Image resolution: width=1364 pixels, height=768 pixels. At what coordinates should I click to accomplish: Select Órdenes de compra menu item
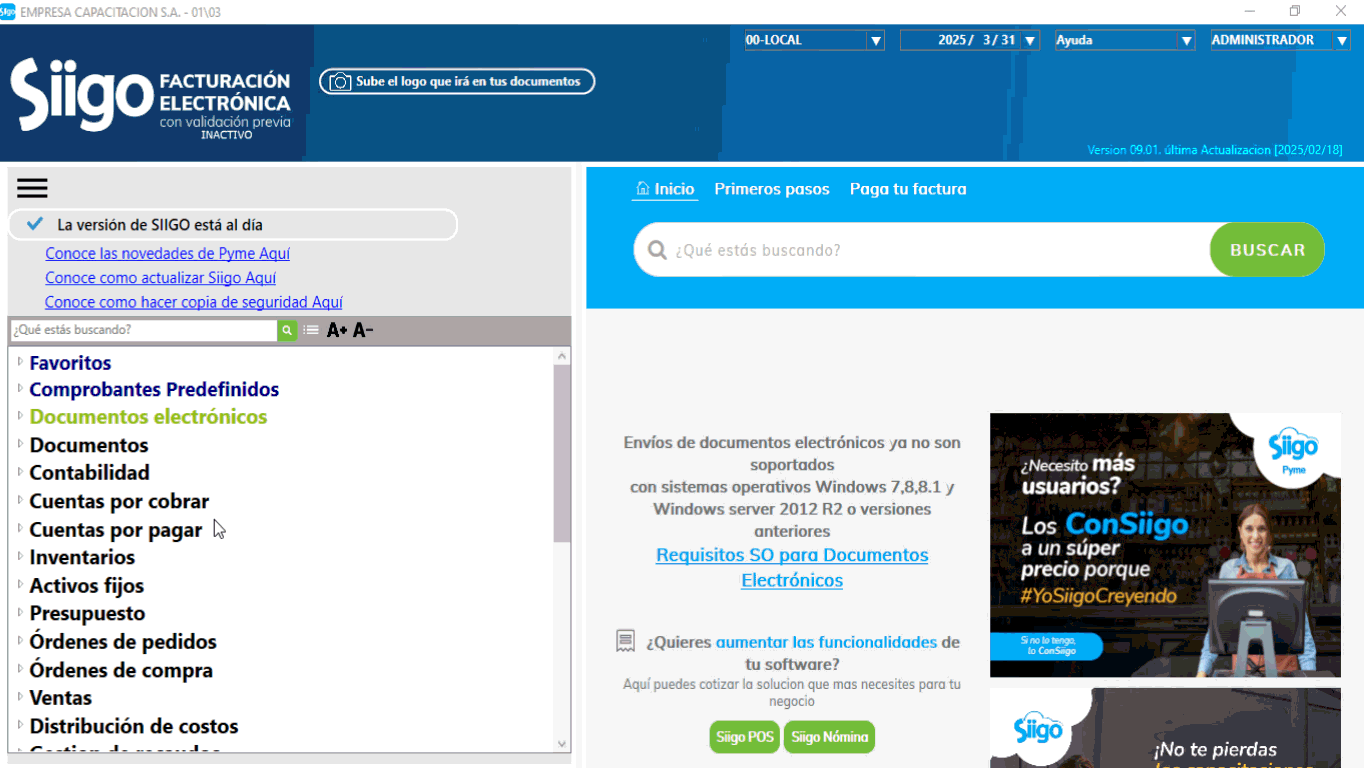pos(121,670)
